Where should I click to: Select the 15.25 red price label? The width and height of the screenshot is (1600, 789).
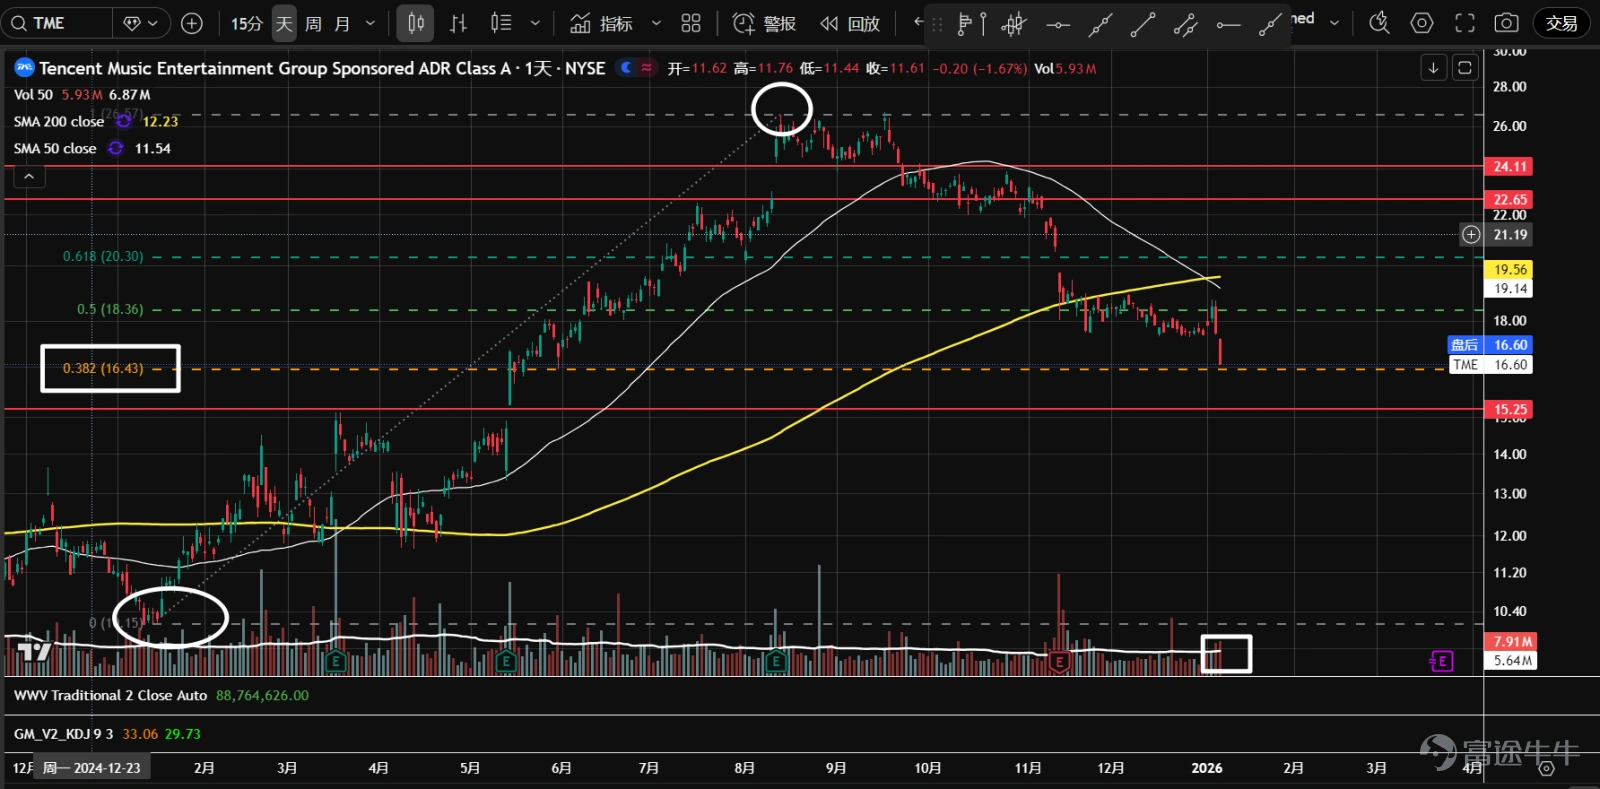click(x=1510, y=409)
